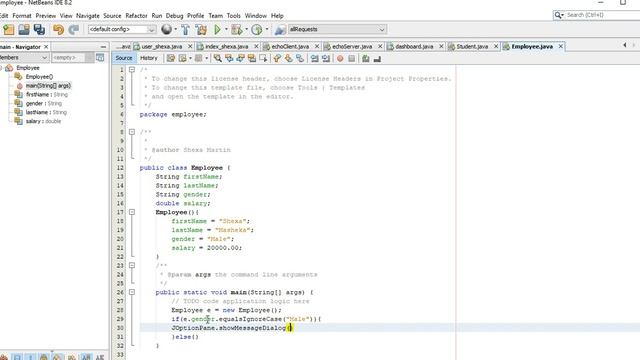Click the New Project icon
The image size is (640, 360).
coord(9,29)
